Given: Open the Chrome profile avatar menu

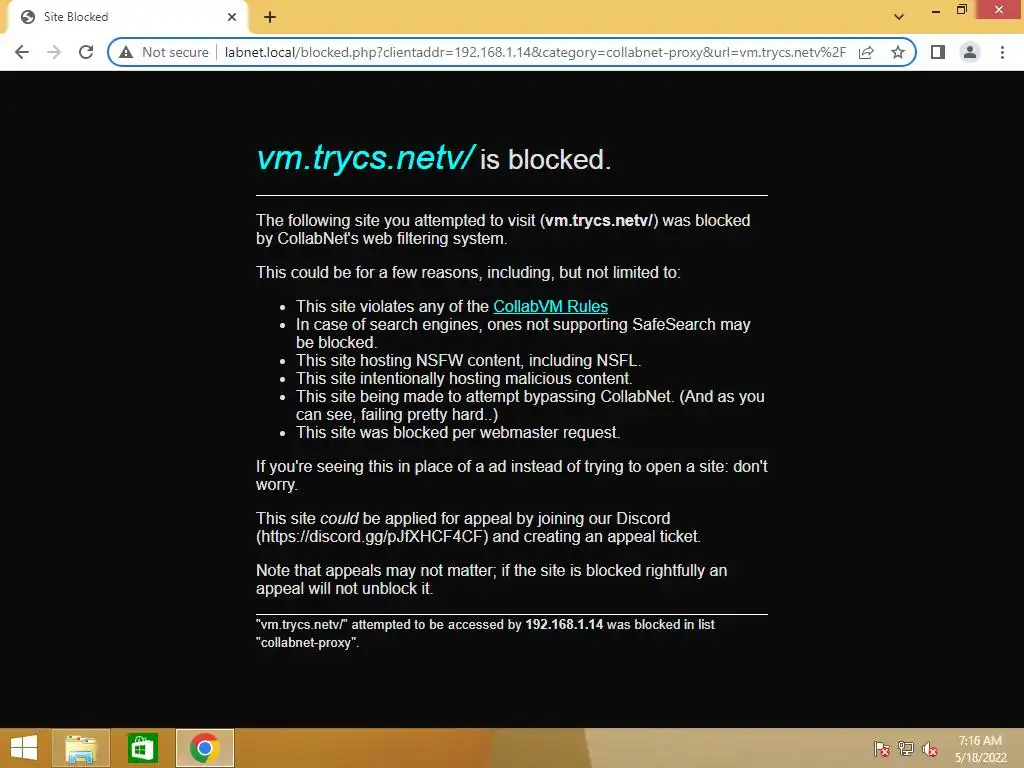Looking at the screenshot, I should pos(970,52).
